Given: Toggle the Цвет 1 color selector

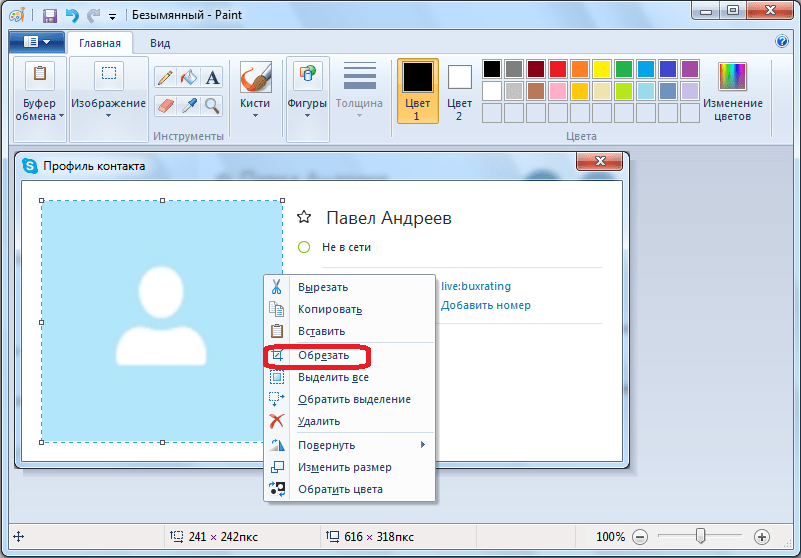Looking at the screenshot, I should pyautogui.click(x=418, y=90).
